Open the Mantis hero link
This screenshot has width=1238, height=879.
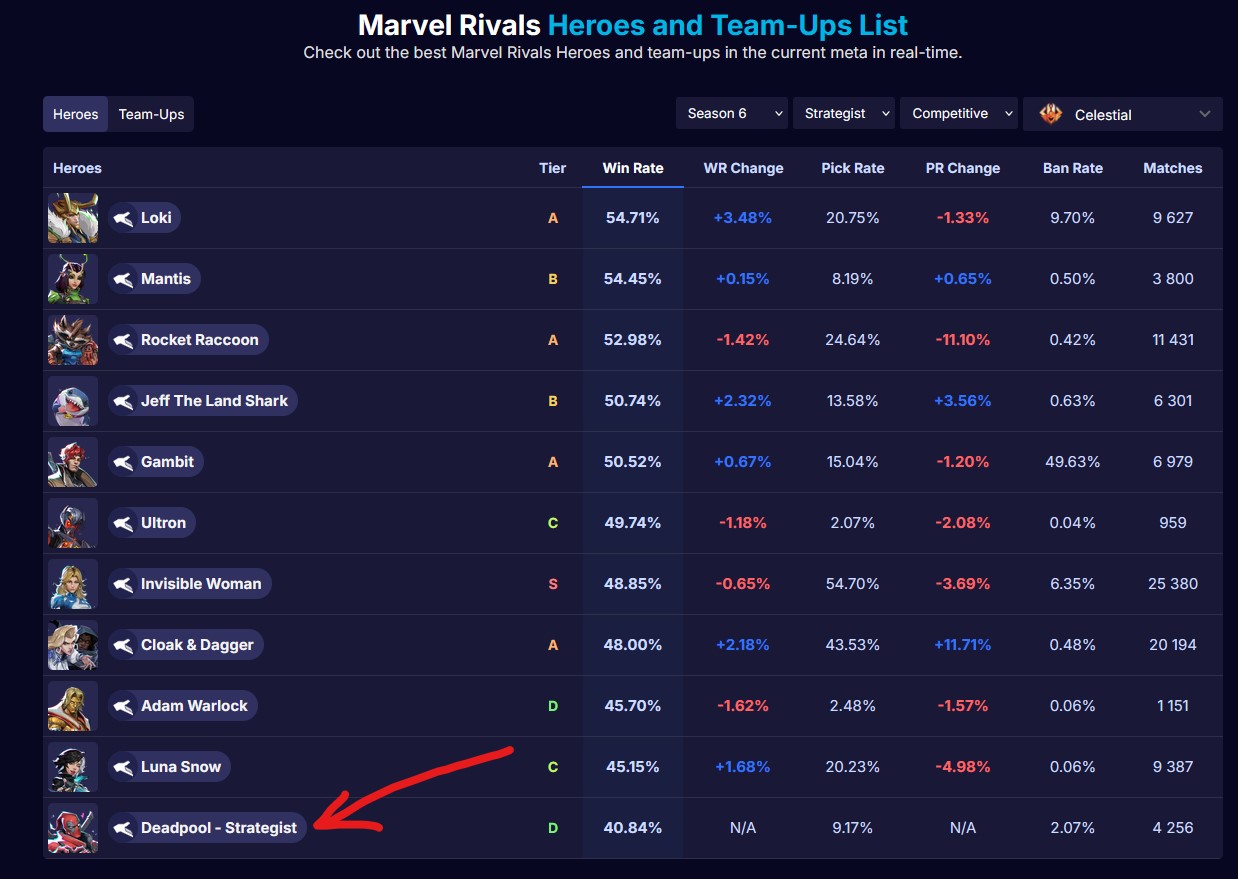(x=154, y=279)
